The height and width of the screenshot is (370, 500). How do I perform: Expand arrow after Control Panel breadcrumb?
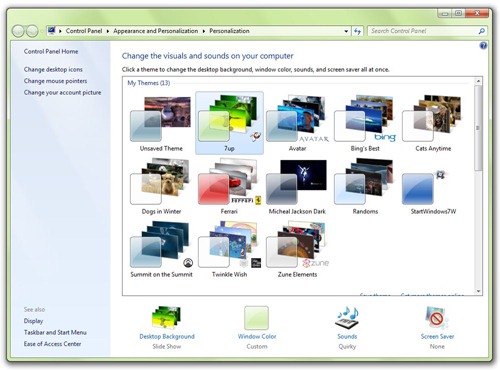pyautogui.click(x=108, y=31)
